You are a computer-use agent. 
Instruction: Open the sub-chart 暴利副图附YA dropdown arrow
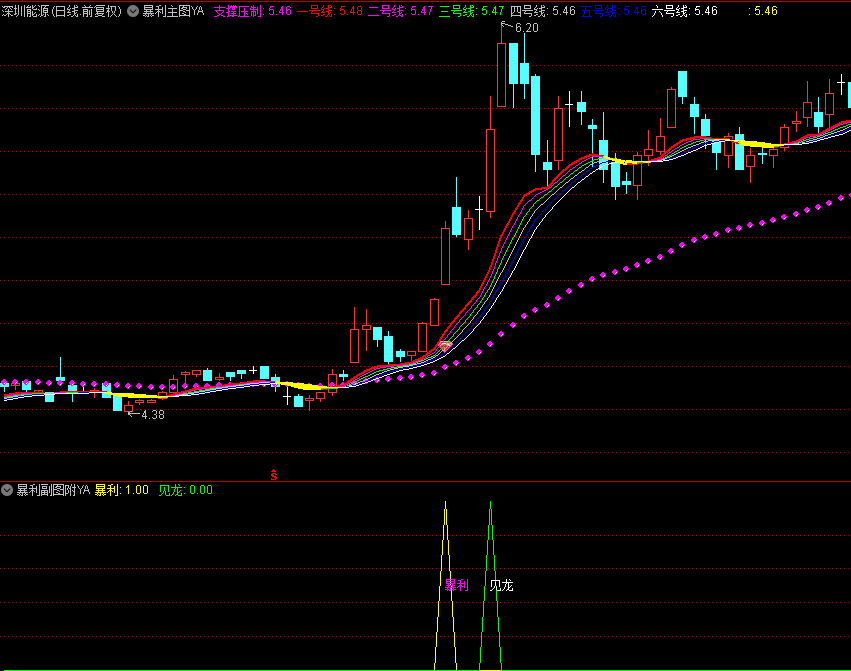7,490
